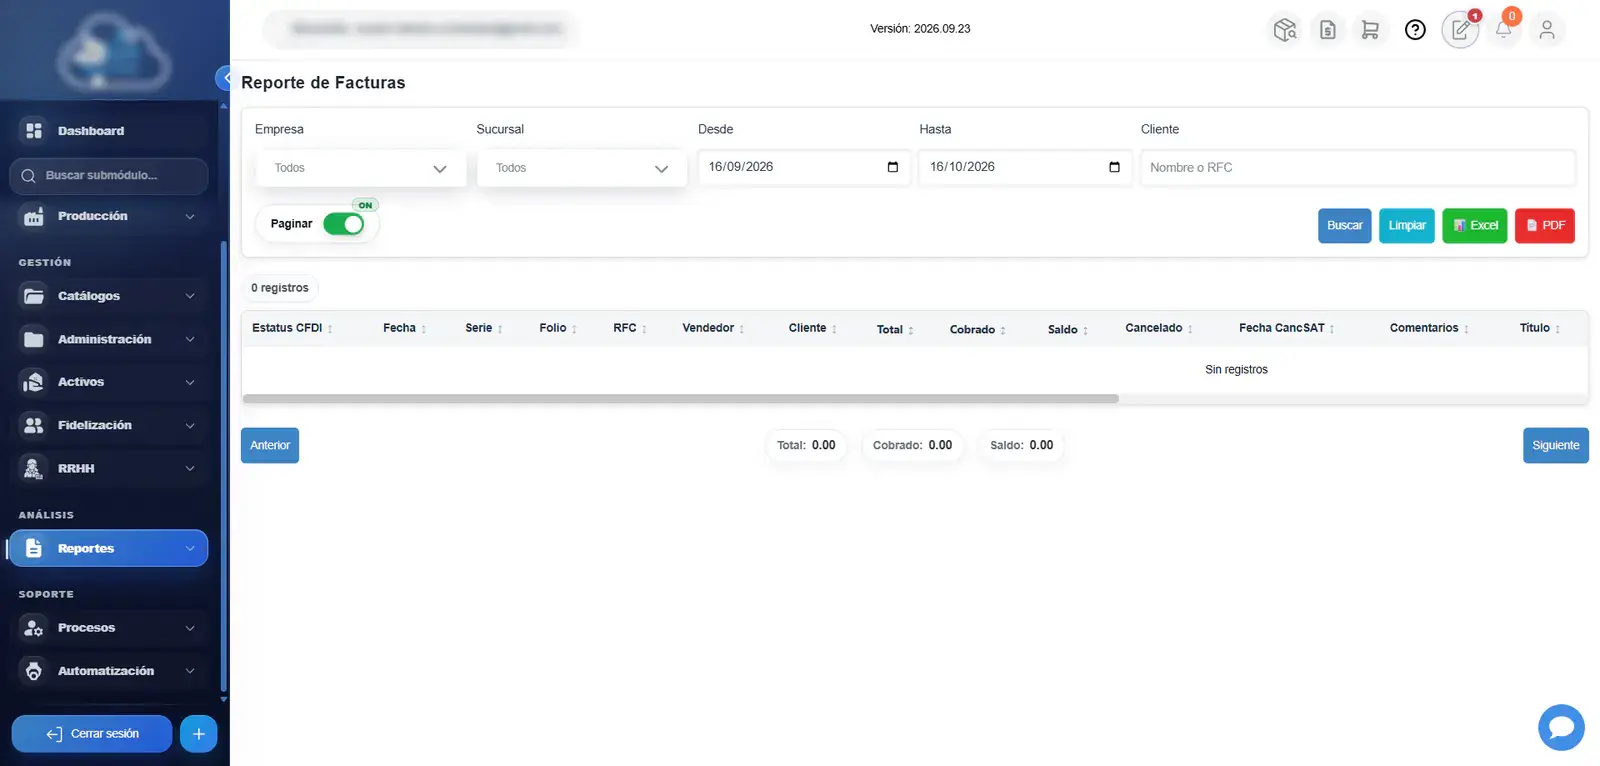This screenshot has width=1600, height=766.
Task: Collapse the sidebar with the arrow button
Action: click(224, 78)
